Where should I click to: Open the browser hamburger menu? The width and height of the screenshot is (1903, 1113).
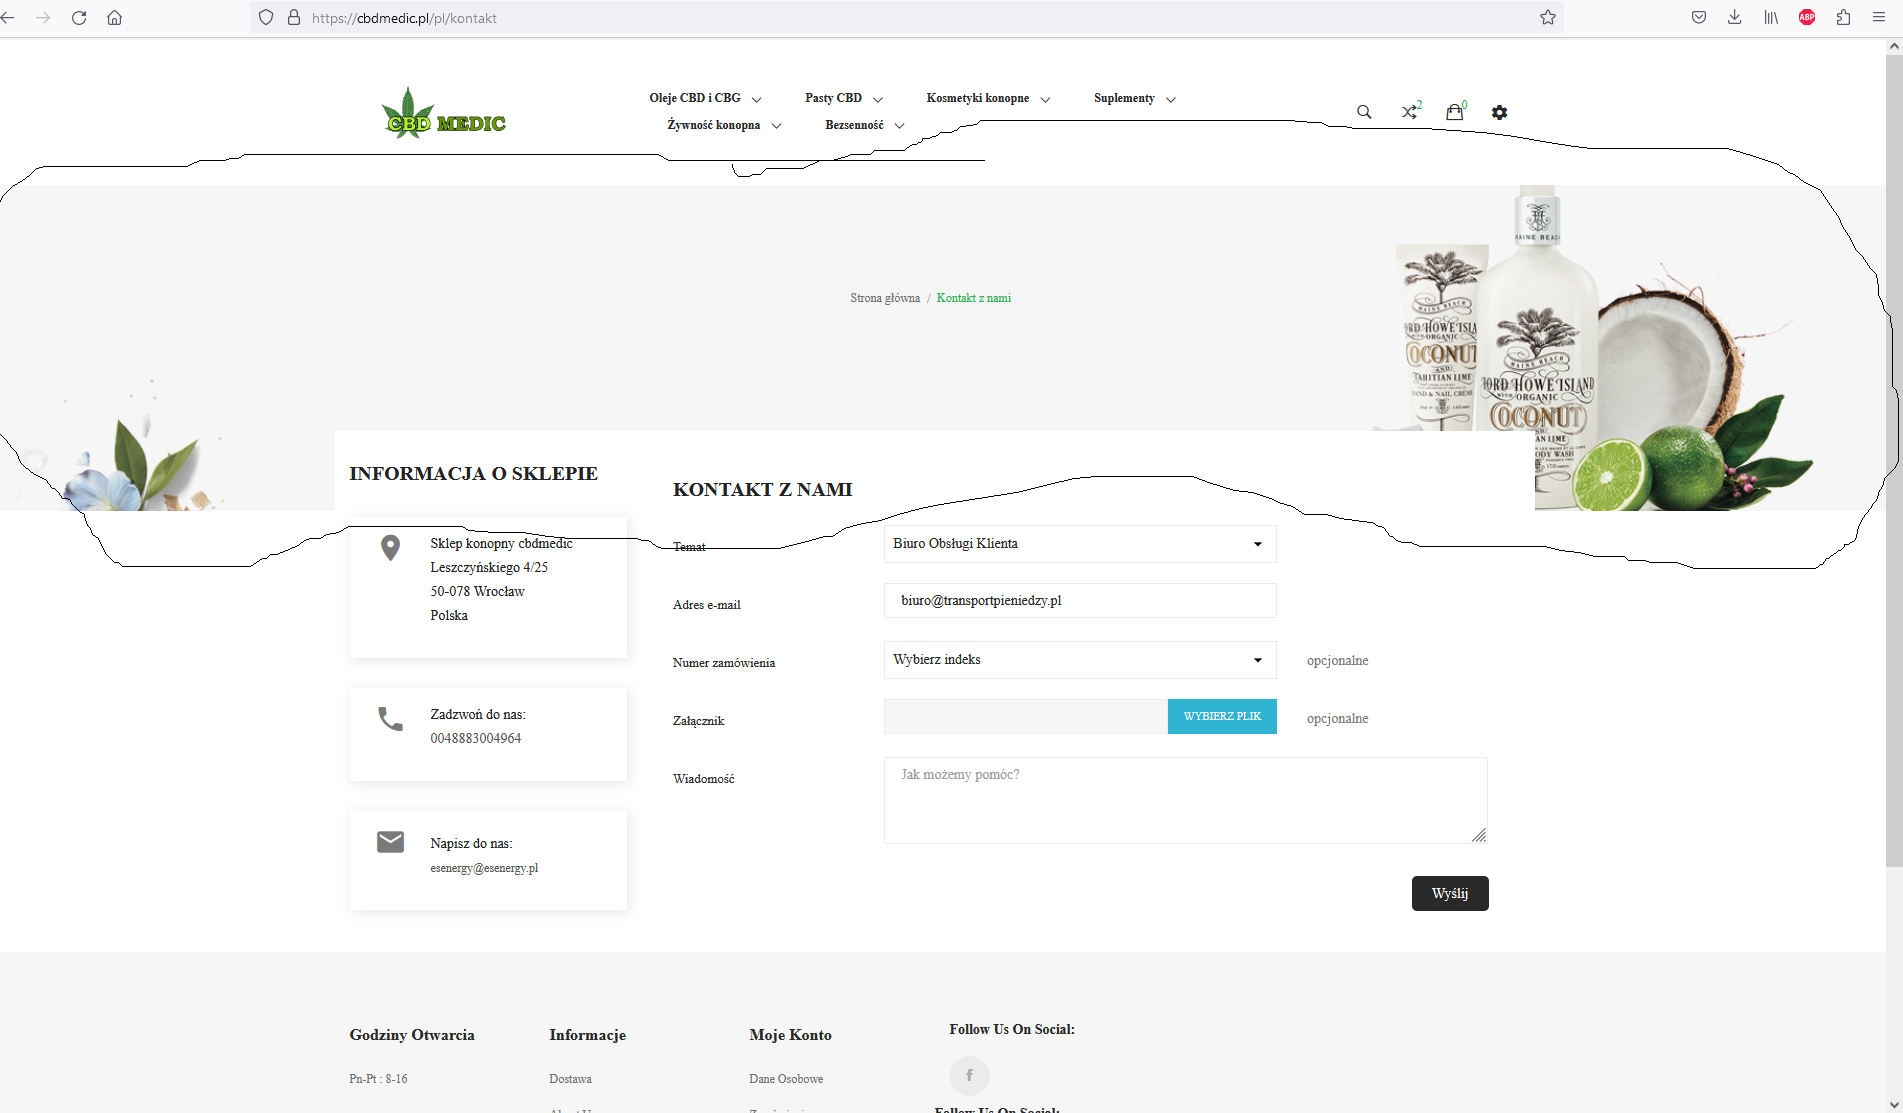1879,18
